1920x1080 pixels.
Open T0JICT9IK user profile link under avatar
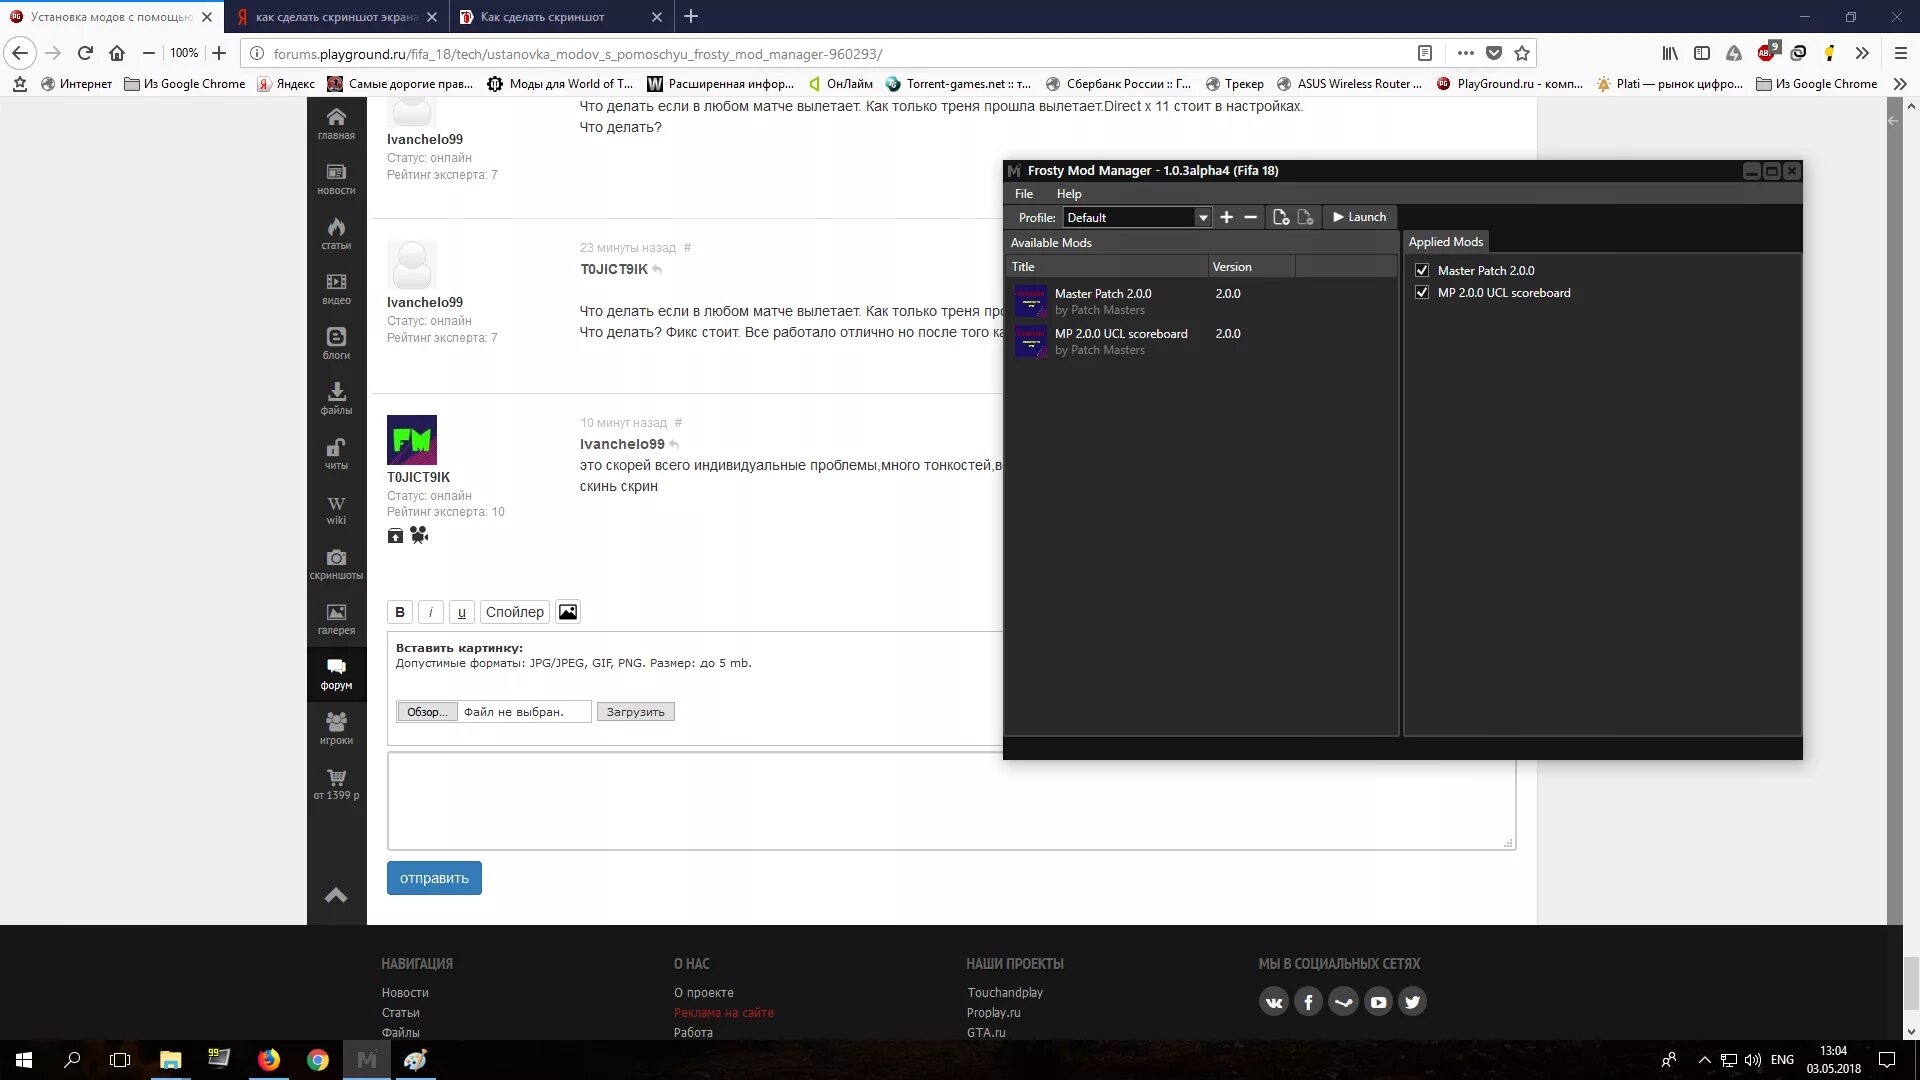tap(419, 477)
